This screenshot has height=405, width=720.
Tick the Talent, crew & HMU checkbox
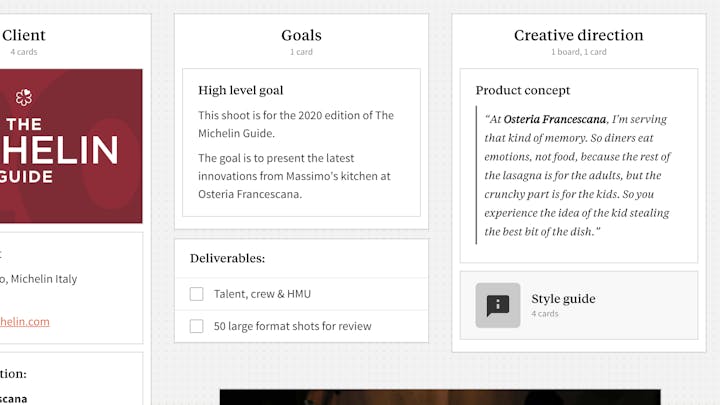click(x=197, y=294)
